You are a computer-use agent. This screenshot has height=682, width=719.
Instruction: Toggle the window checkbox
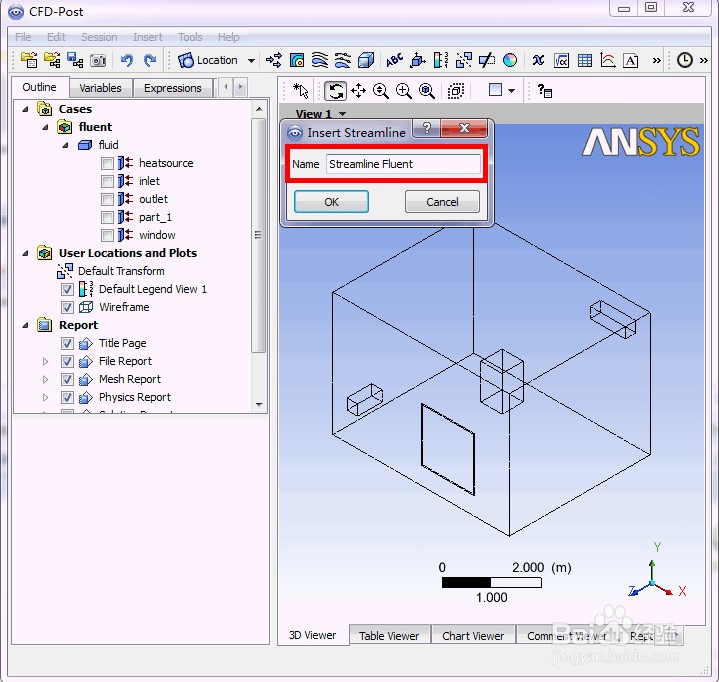tap(107, 235)
